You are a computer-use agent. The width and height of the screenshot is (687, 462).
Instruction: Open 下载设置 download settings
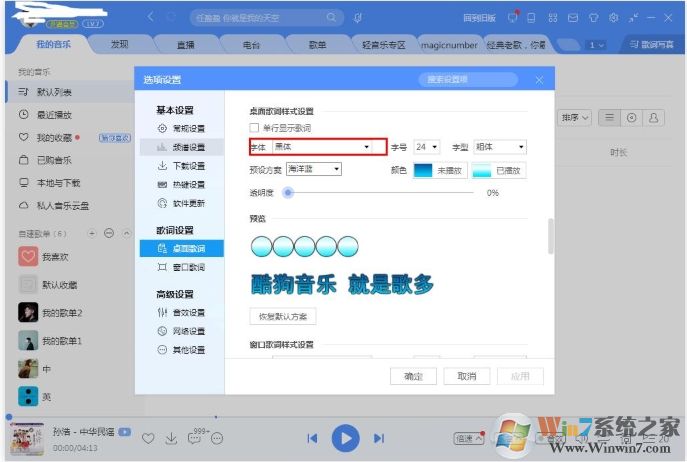181,166
